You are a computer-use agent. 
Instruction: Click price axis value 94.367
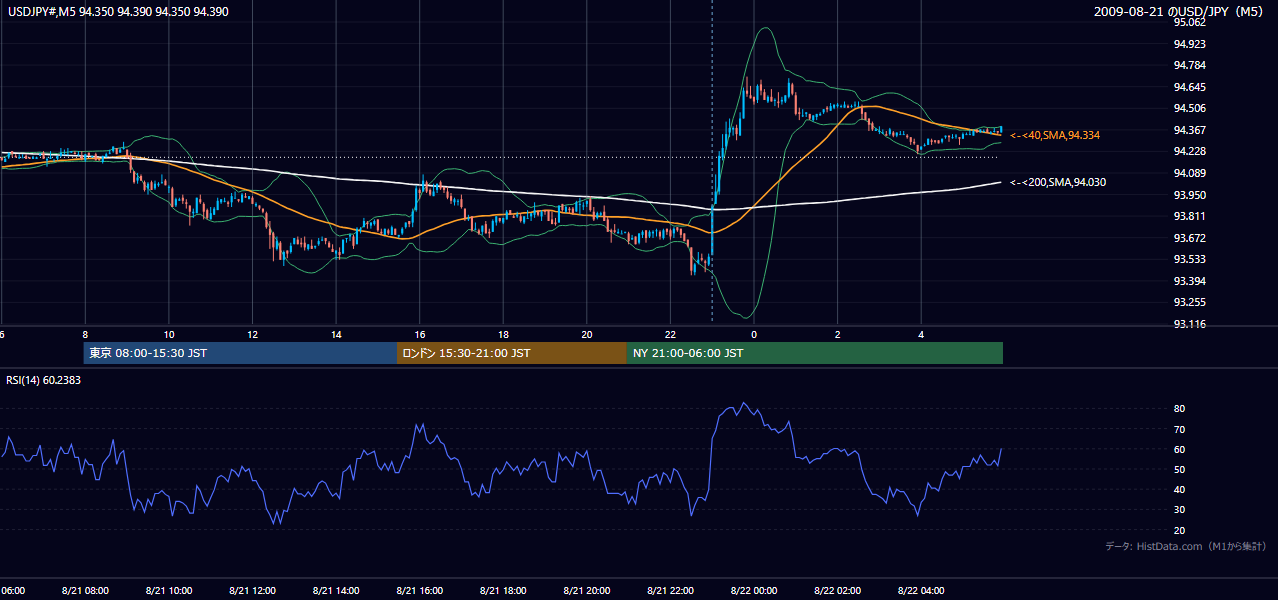tap(1190, 130)
